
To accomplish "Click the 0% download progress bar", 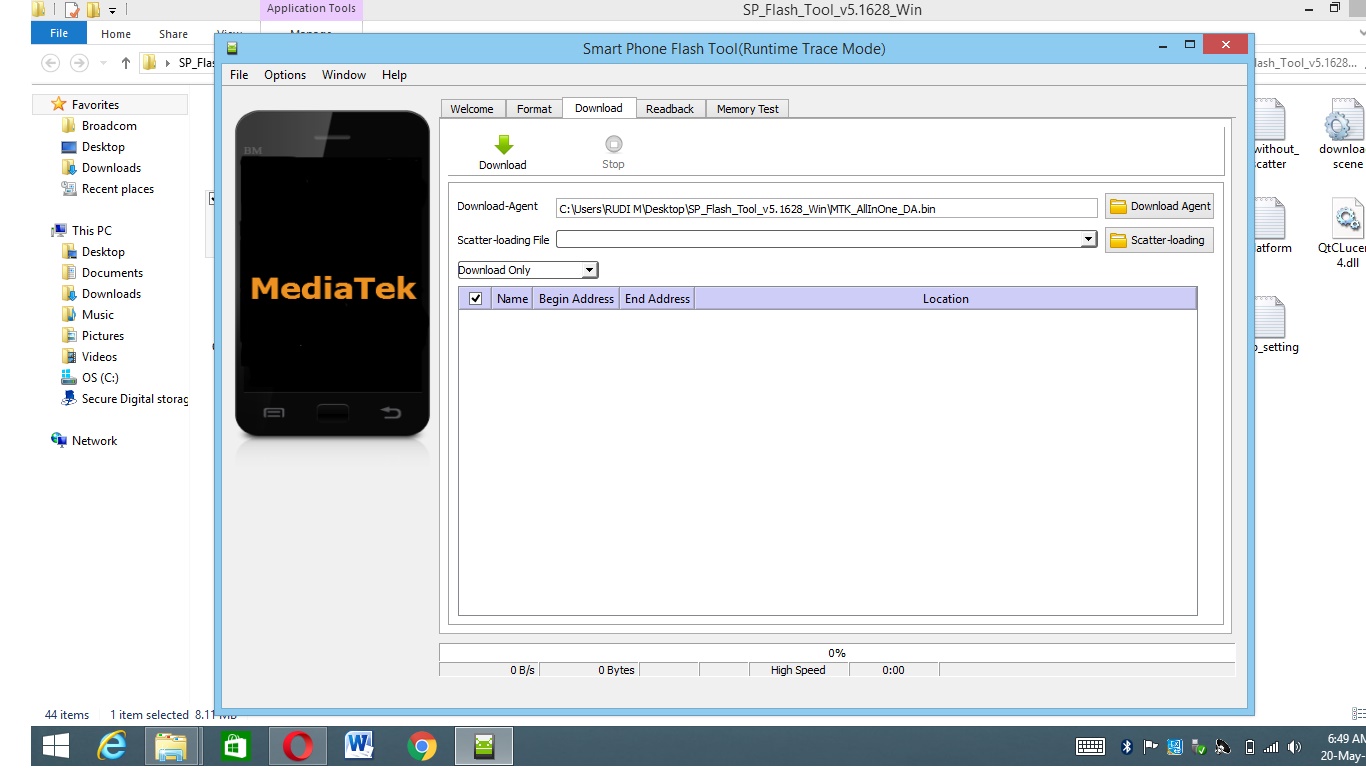I will (837, 653).
